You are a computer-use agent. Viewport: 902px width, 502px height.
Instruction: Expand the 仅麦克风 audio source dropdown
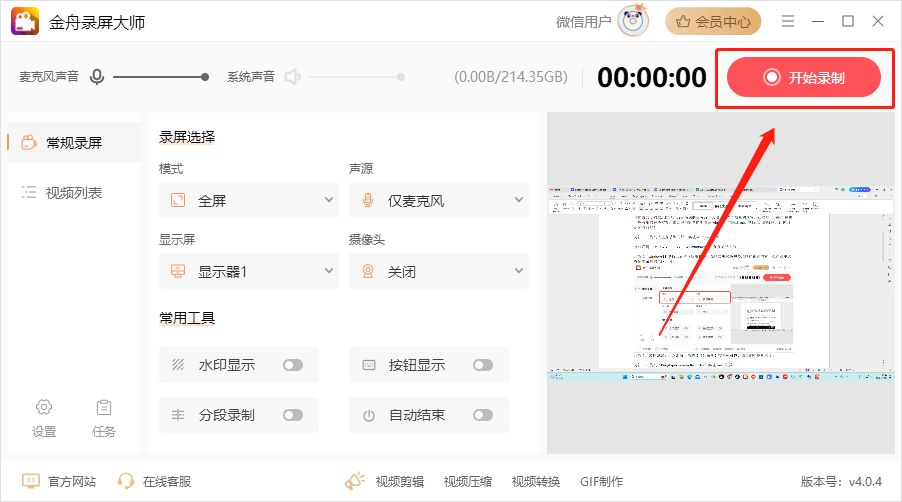point(438,200)
